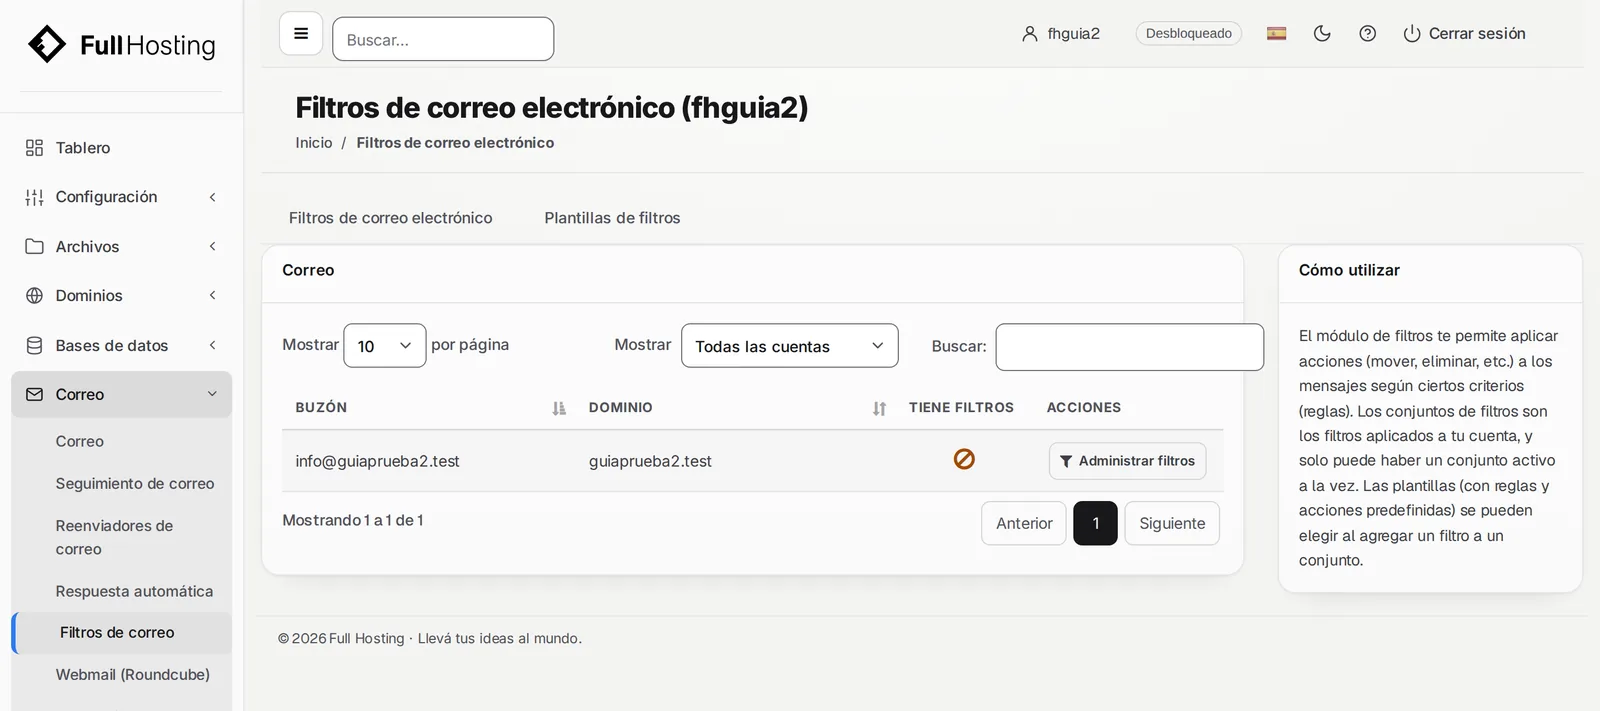
Task: Open user profile fhguia2
Action: pyautogui.click(x=1061, y=34)
